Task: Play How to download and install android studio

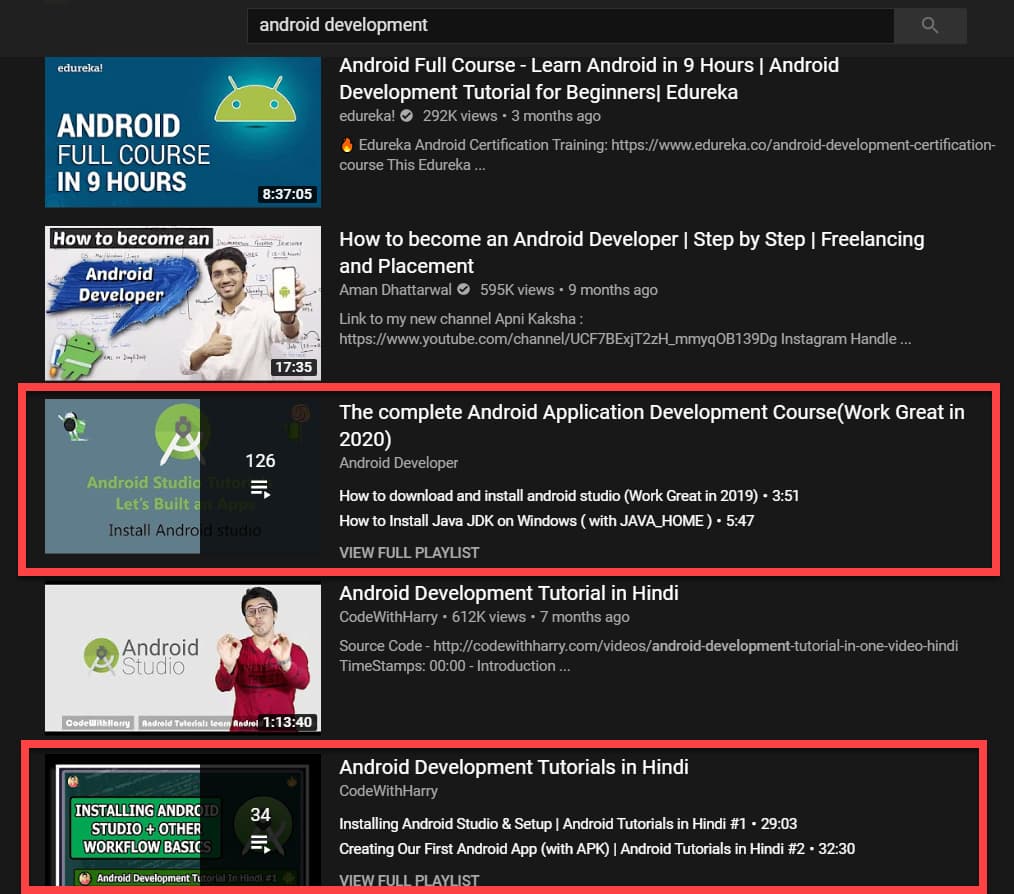Action: tap(569, 496)
